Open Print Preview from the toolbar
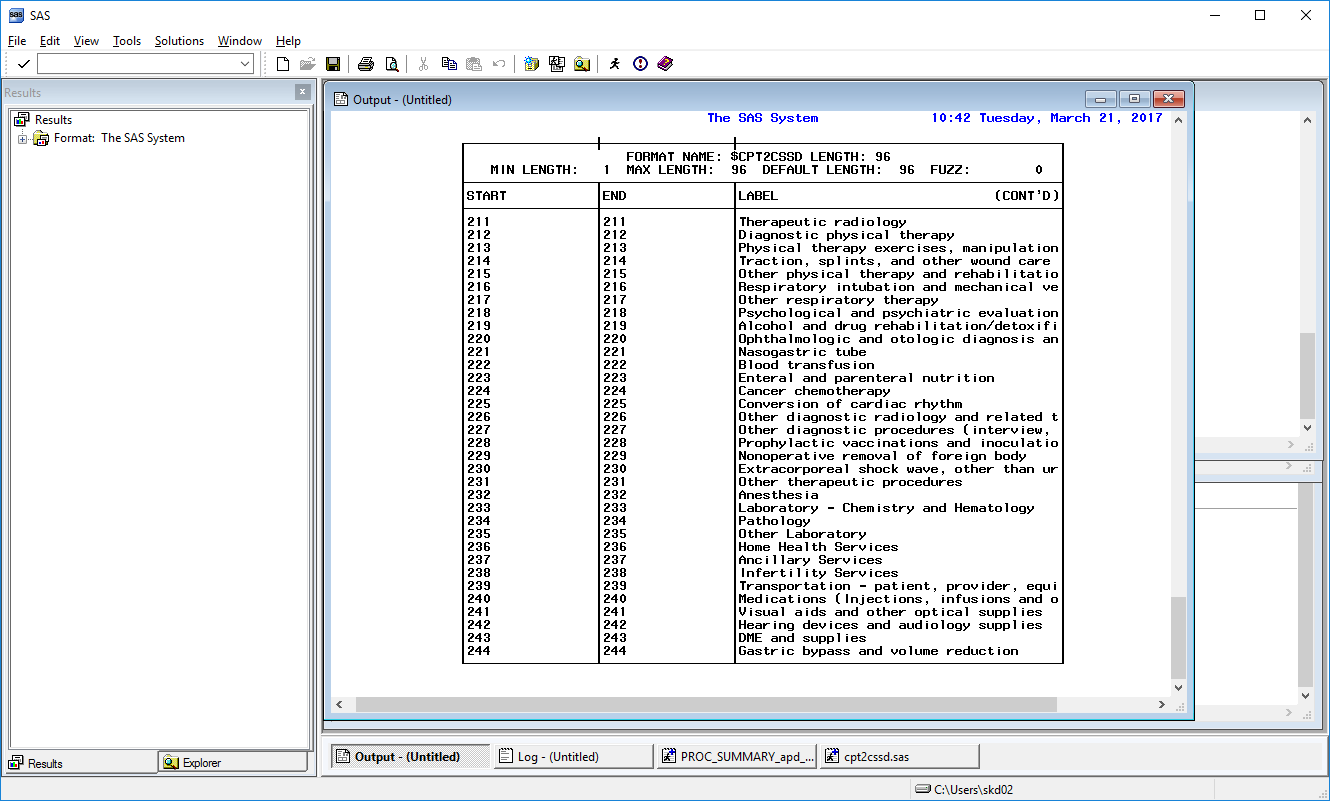The image size is (1330, 801). click(x=392, y=64)
